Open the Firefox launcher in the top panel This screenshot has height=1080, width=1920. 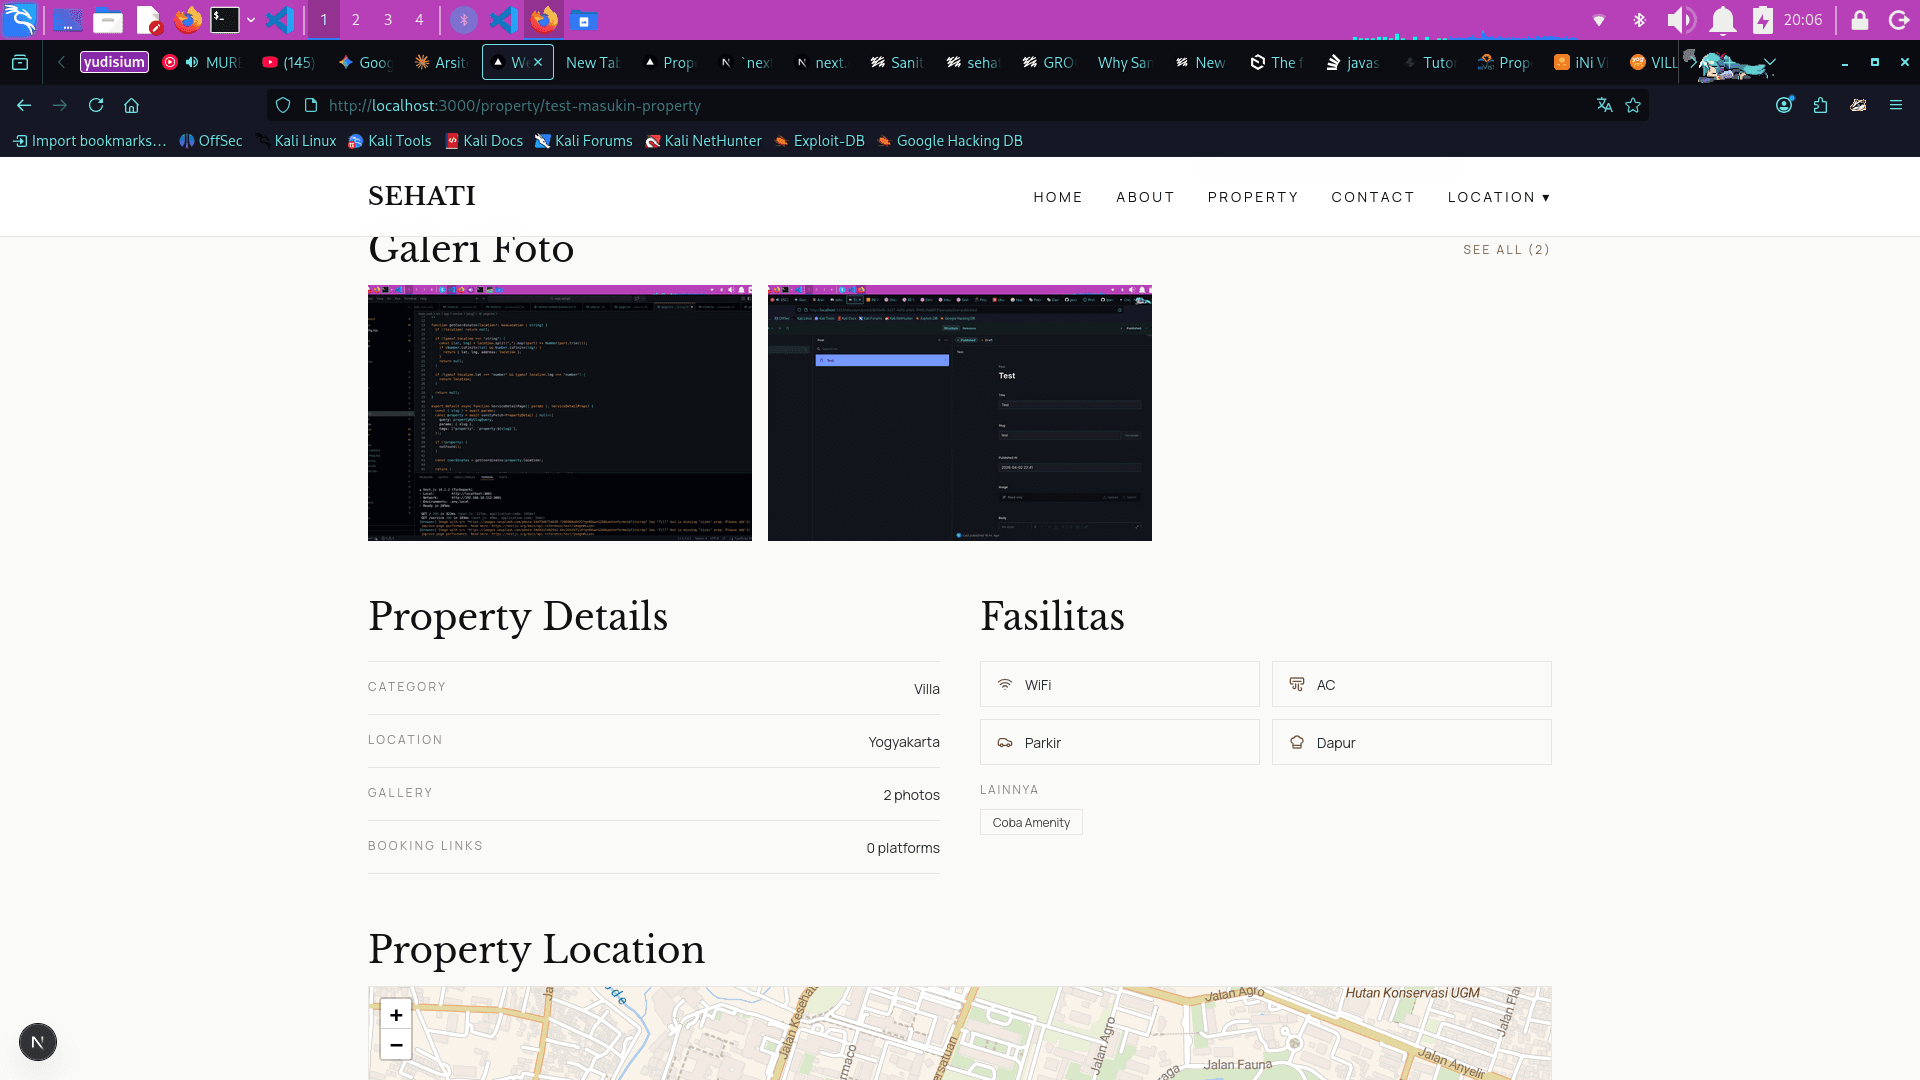pyautogui.click(x=188, y=19)
